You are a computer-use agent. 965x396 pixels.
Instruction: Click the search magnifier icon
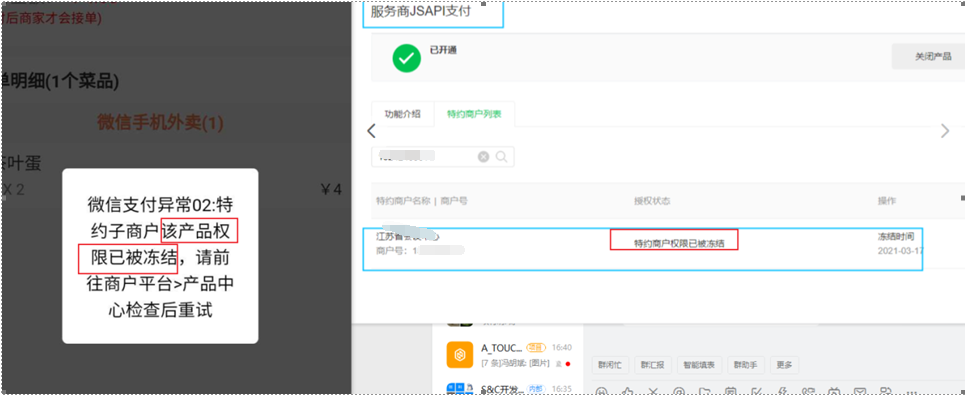[x=502, y=157]
